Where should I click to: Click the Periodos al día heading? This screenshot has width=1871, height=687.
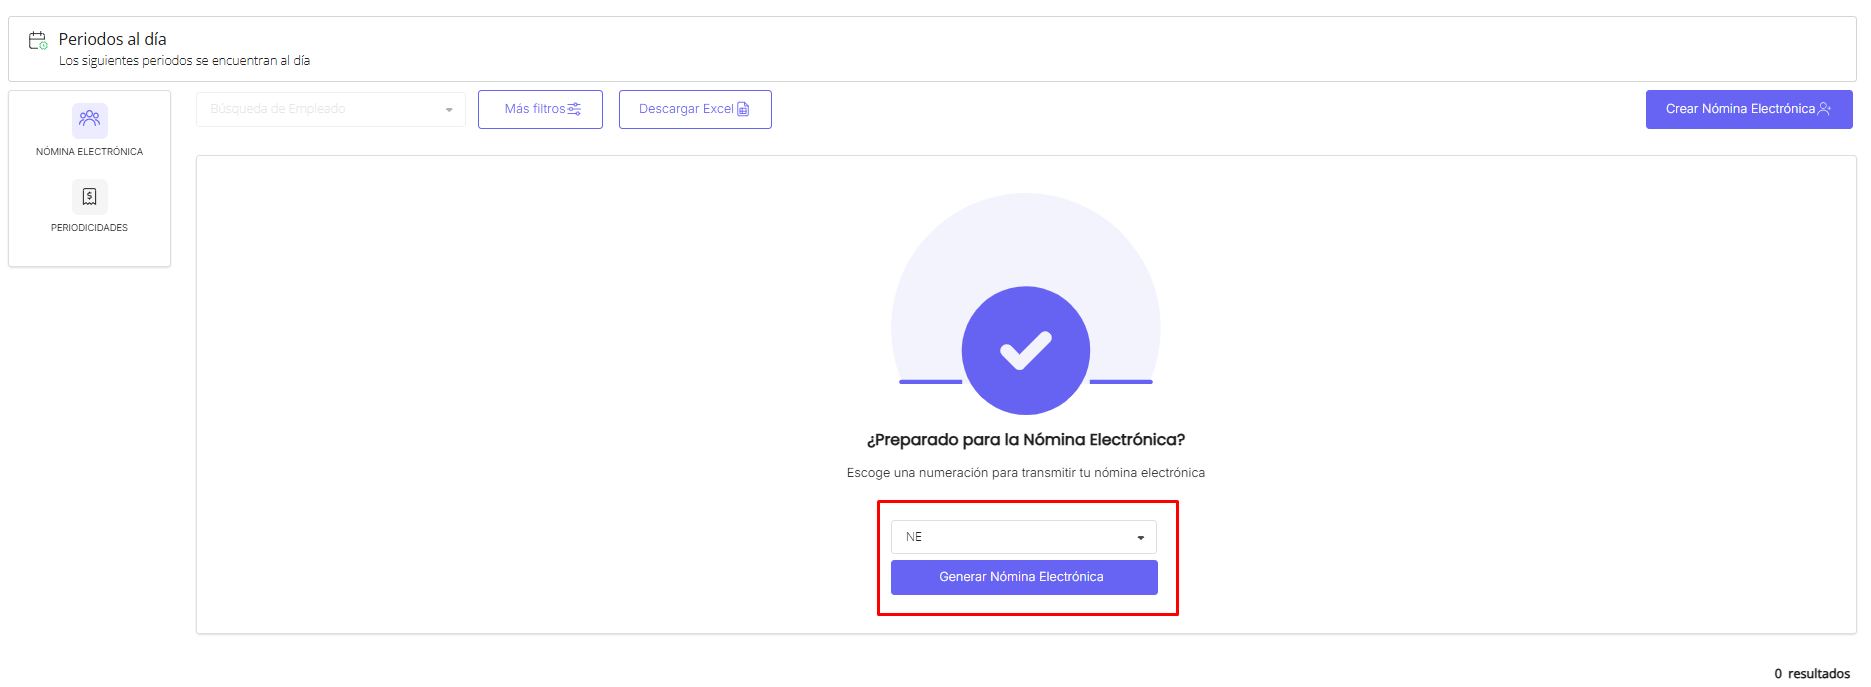(x=112, y=39)
